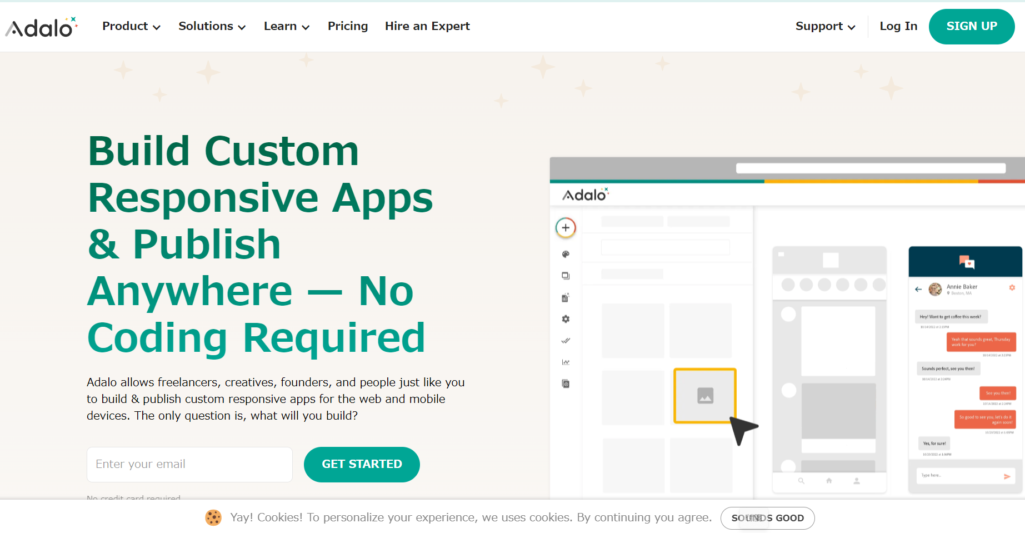Expand the Solutions menu
The image size is (1025, 533).
(x=212, y=26)
